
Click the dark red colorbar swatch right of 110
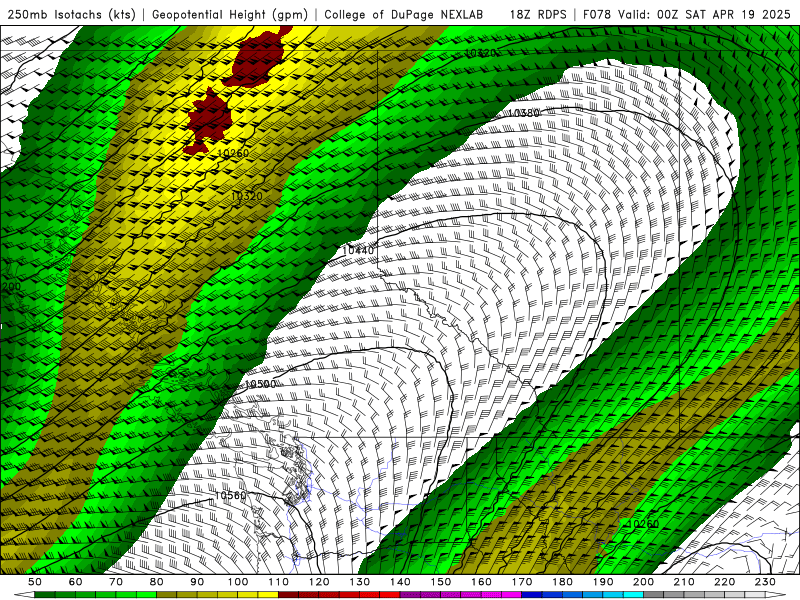288,595
